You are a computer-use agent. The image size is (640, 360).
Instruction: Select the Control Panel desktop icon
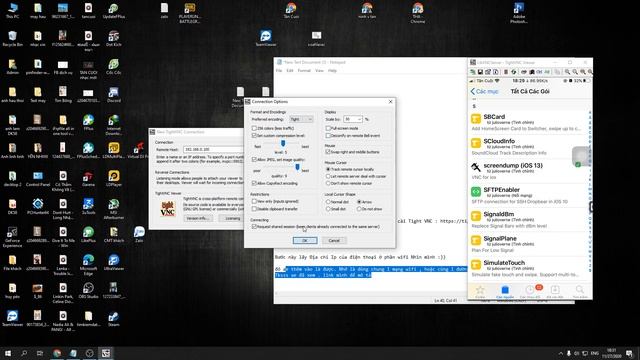[38, 179]
